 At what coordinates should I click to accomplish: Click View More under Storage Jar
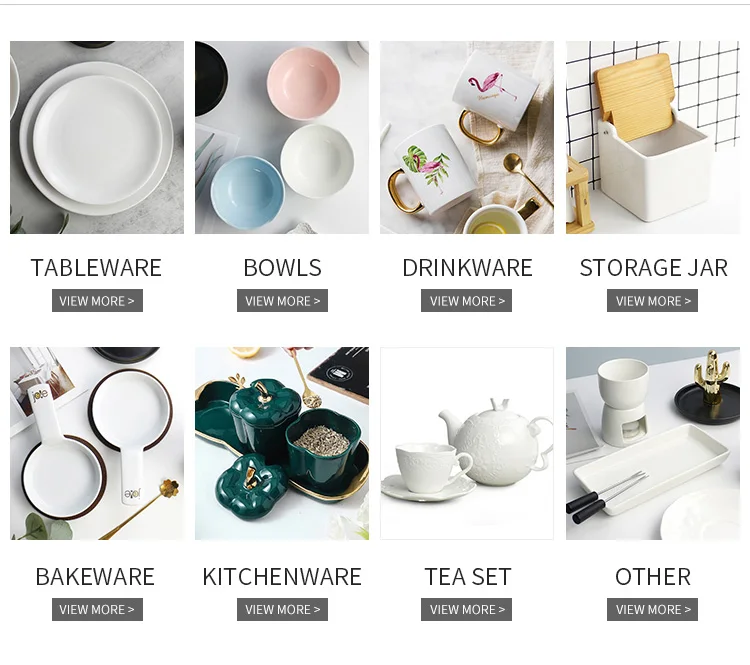point(652,300)
